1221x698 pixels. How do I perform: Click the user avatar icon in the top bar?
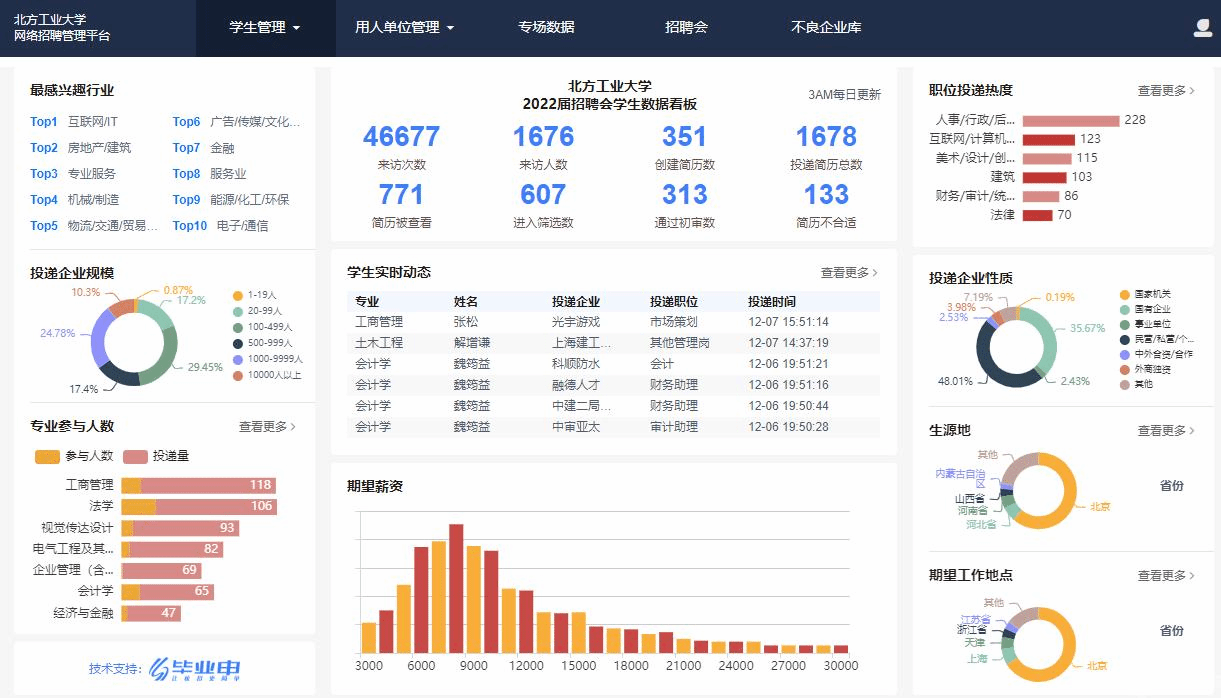click(x=1202, y=28)
